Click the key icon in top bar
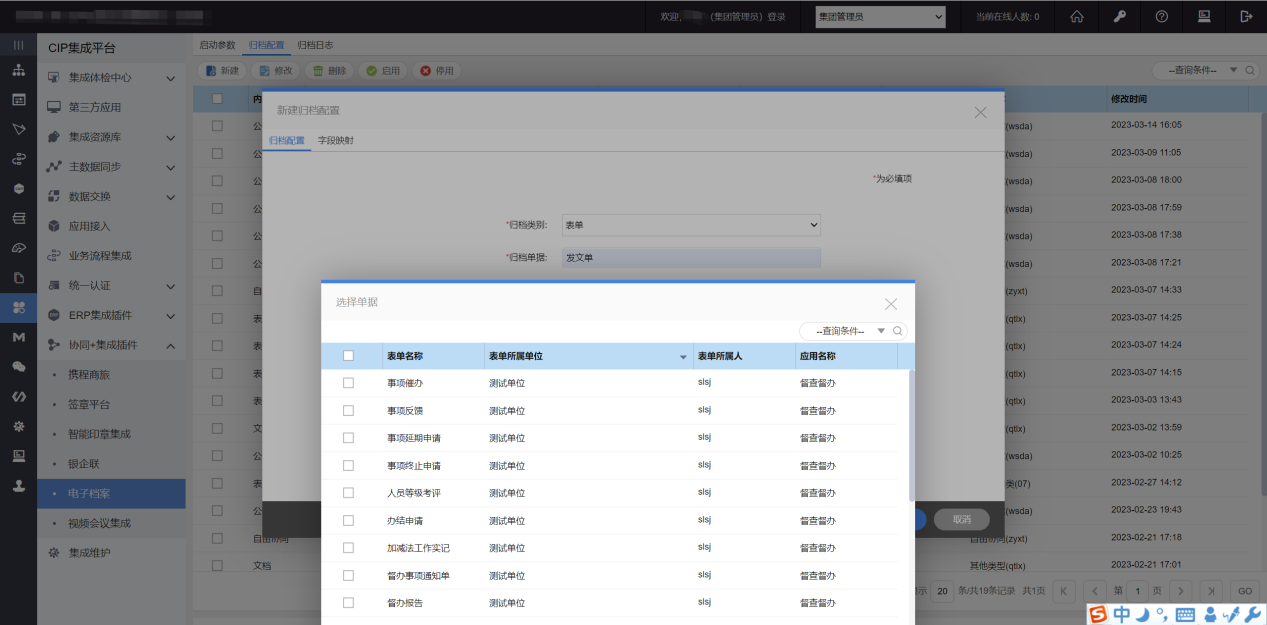The width and height of the screenshot is (1267, 625). coord(1119,16)
